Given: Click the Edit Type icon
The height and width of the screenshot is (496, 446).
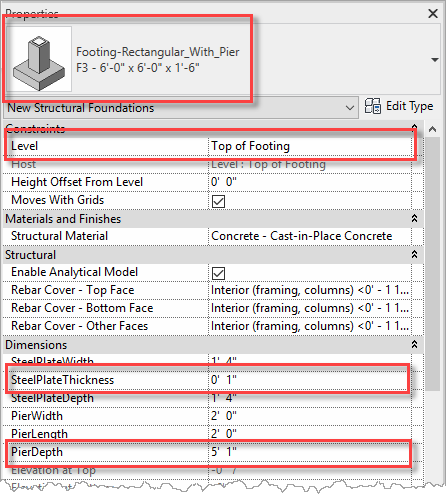Looking at the screenshot, I should (x=373, y=107).
